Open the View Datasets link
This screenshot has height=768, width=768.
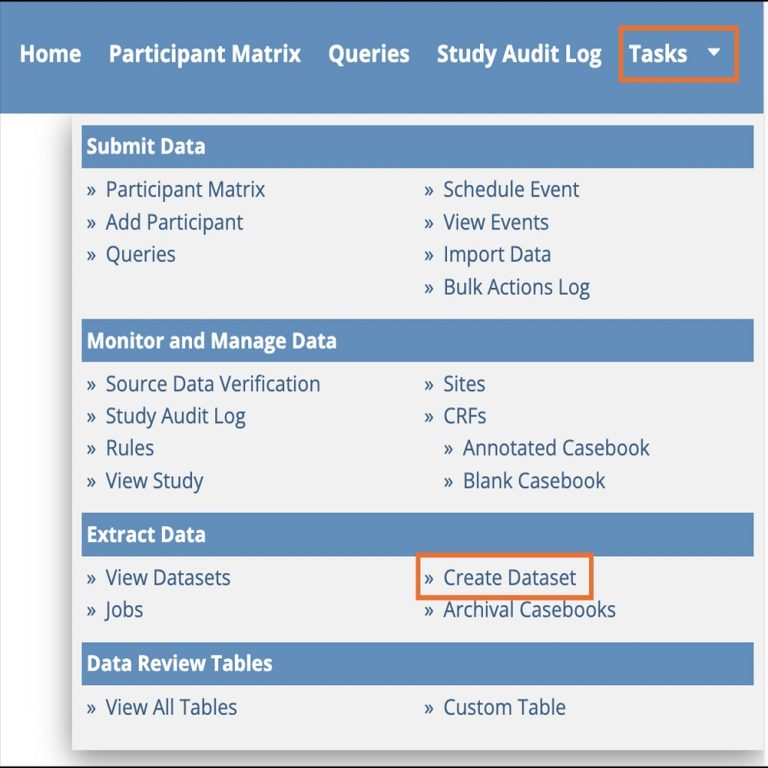(x=168, y=578)
